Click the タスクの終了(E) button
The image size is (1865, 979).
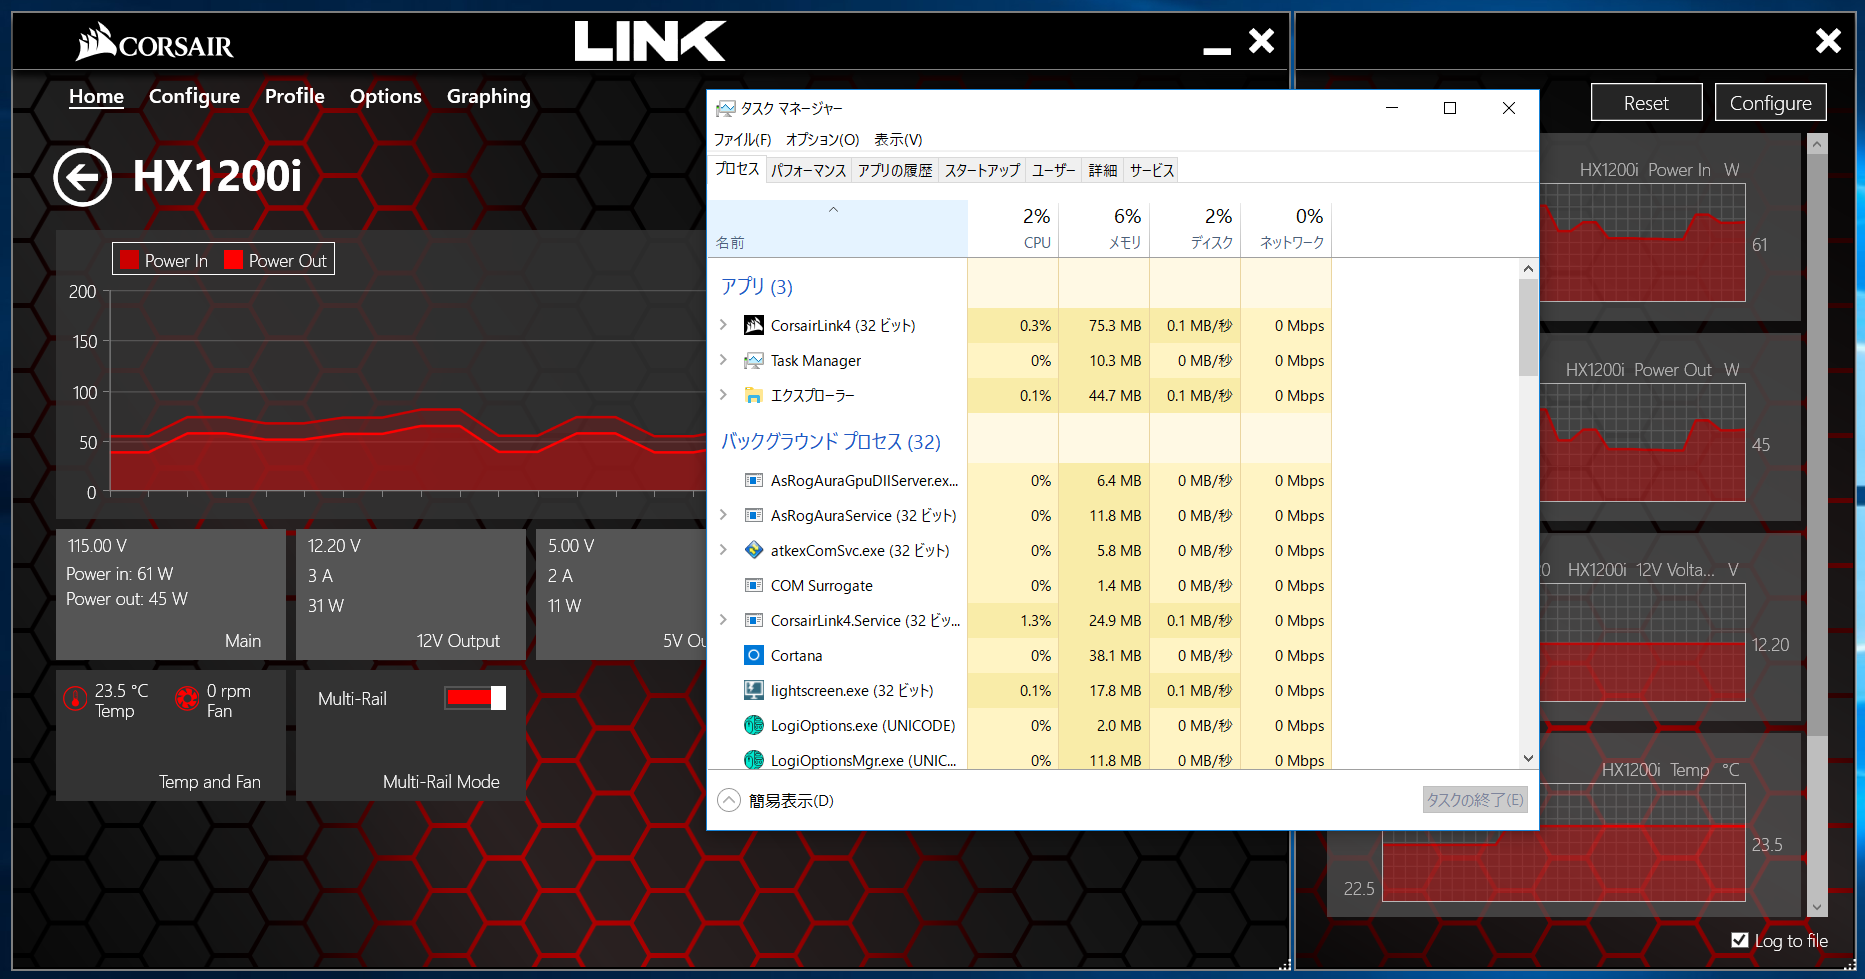pyautogui.click(x=1475, y=800)
